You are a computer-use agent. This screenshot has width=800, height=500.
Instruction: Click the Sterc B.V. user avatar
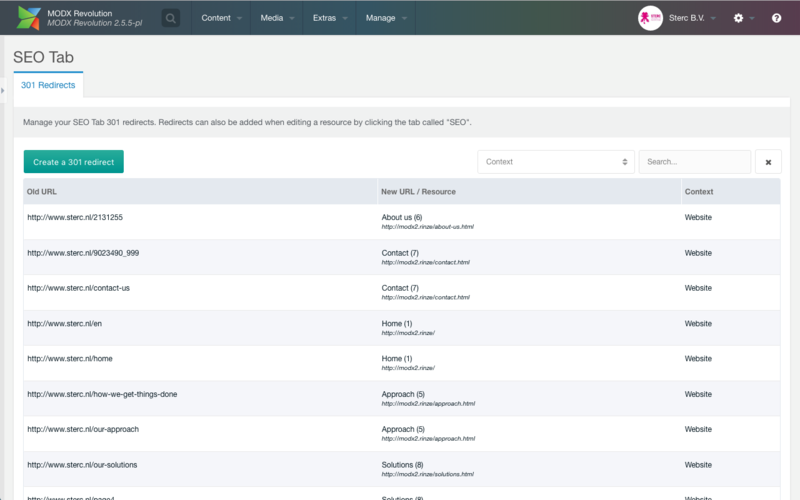point(650,18)
